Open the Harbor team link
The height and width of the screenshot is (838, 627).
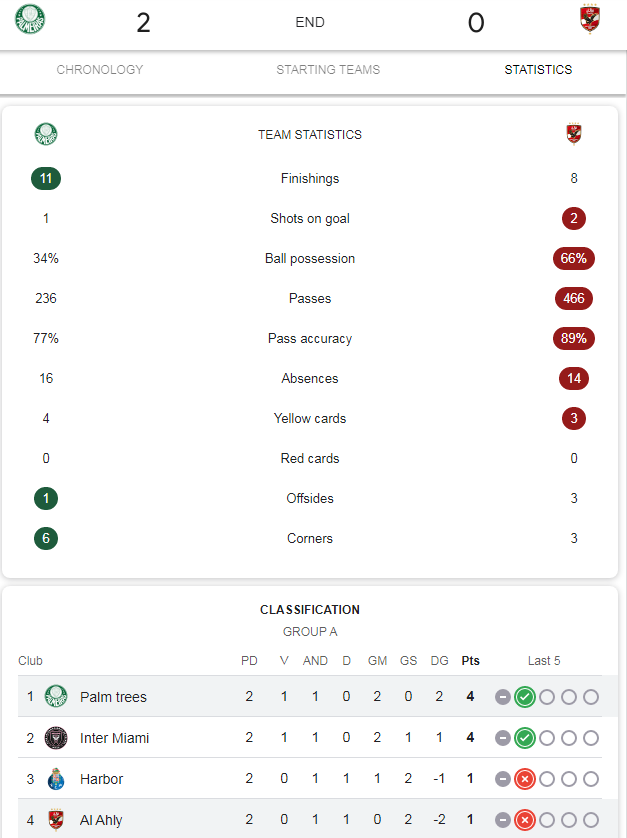pyautogui.click(x=102, y=779)
